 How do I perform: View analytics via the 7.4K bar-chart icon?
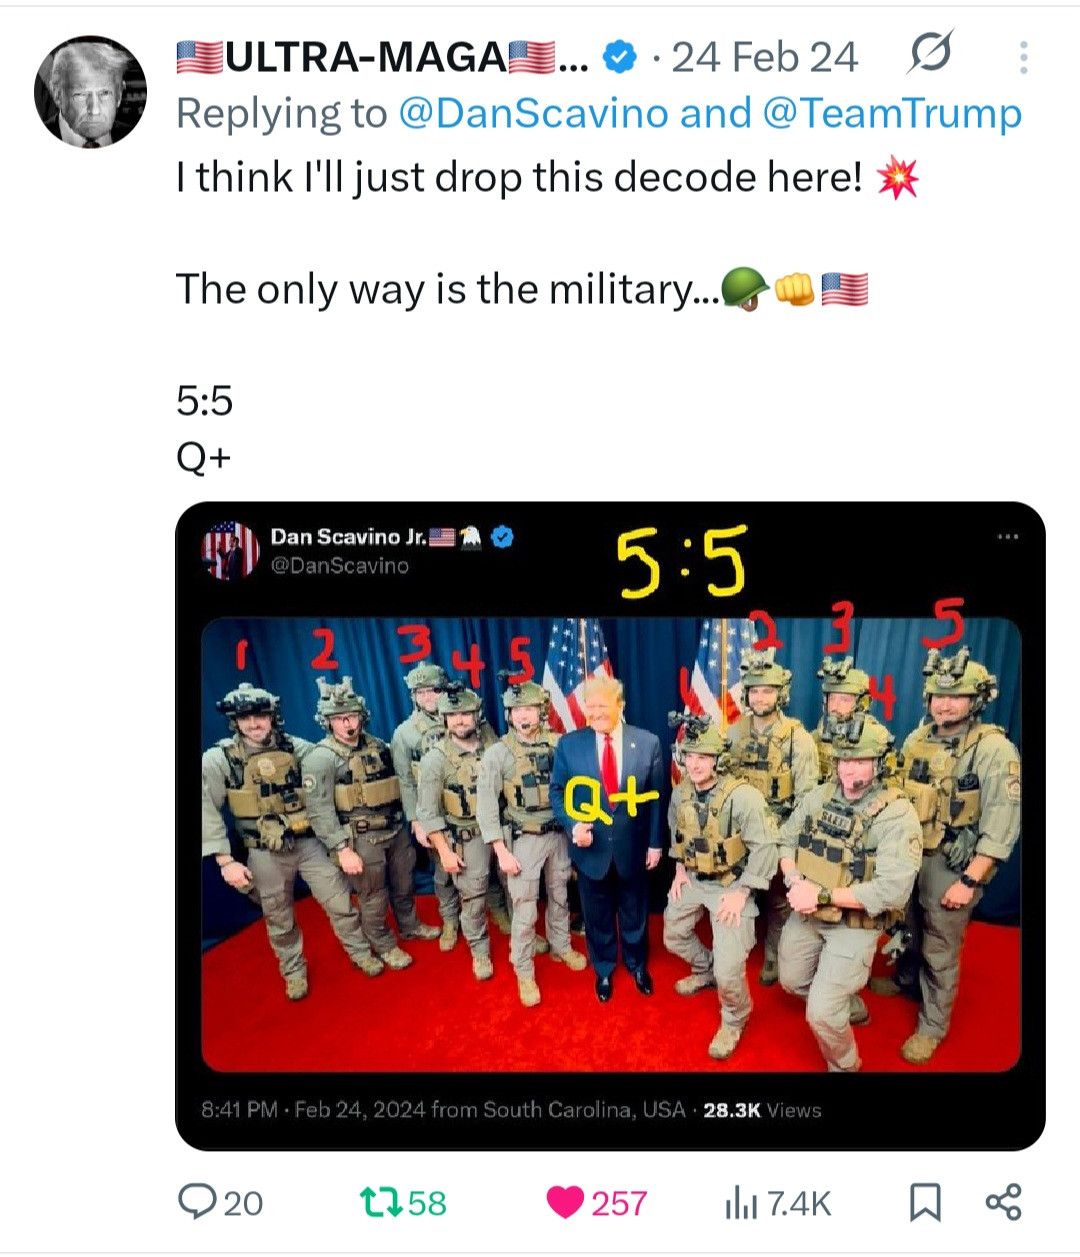[739, 1204]
